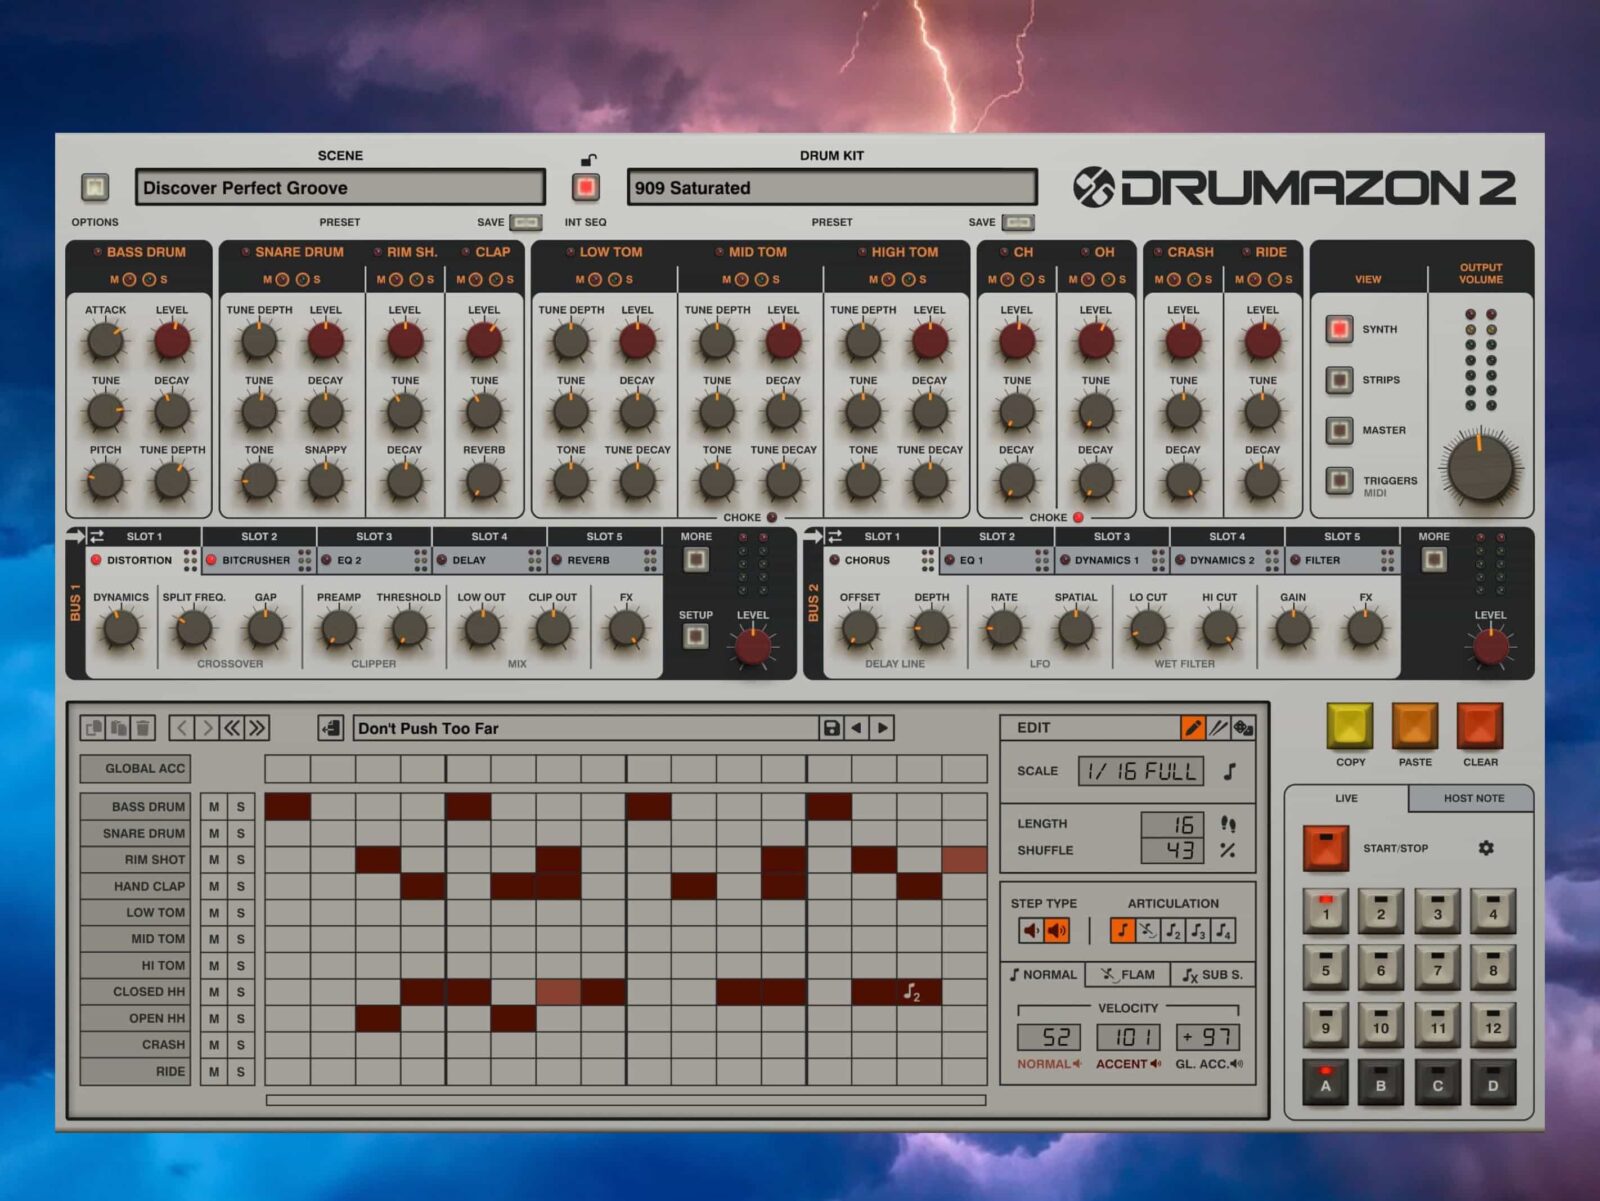Open the Flam velocity tab
Screen dimensions: 1600x1201
point(1127,975)
